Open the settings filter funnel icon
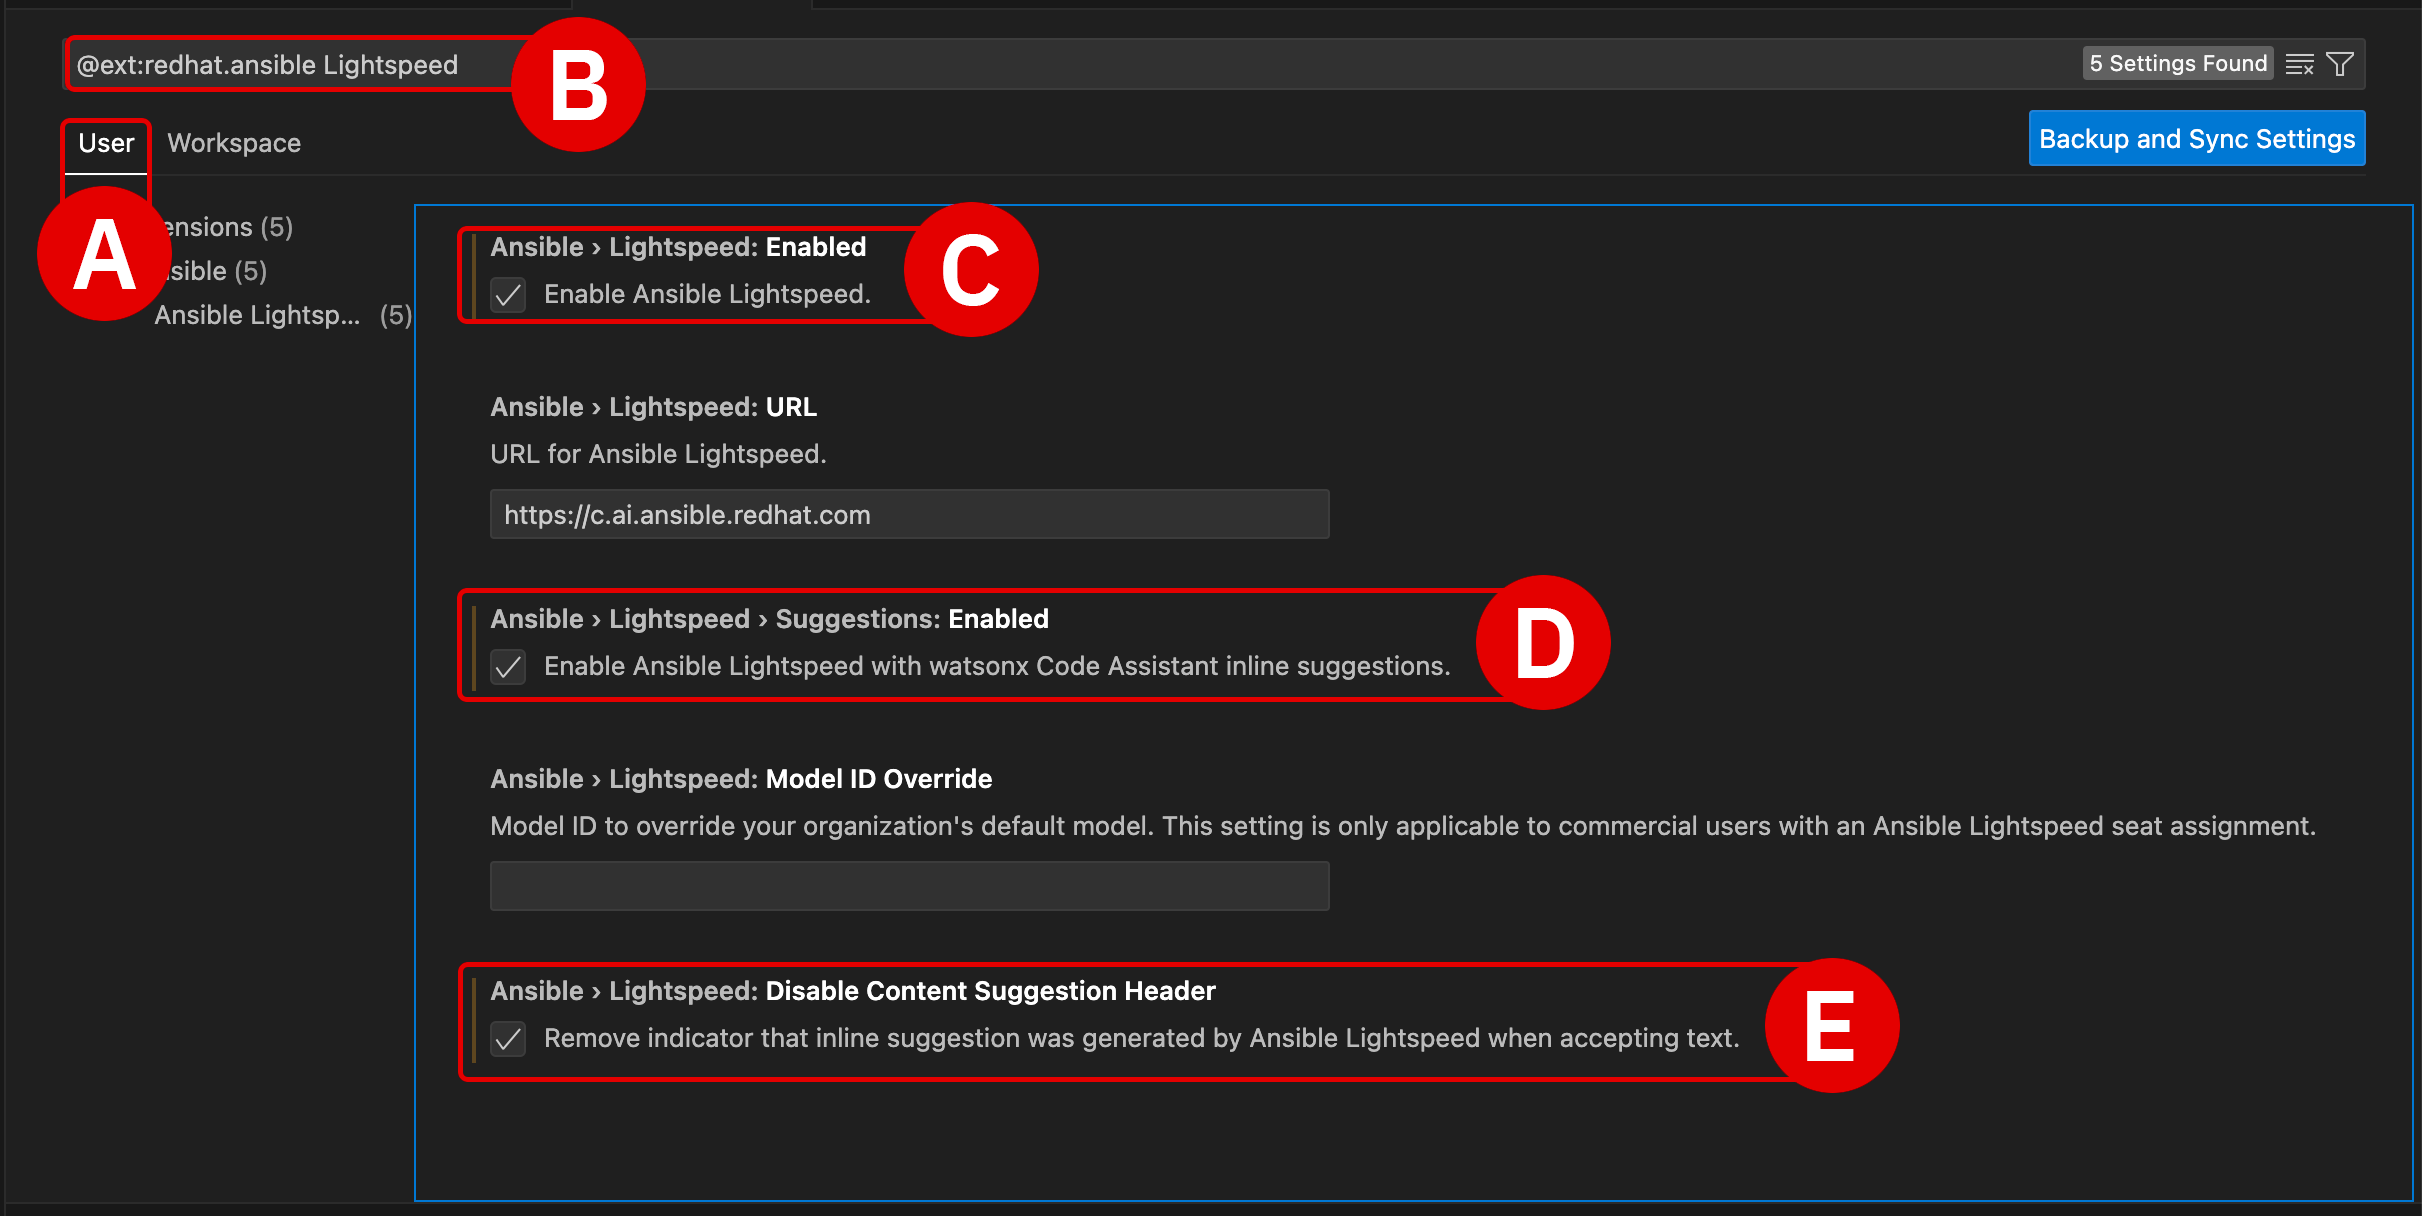 point(2340,65)
